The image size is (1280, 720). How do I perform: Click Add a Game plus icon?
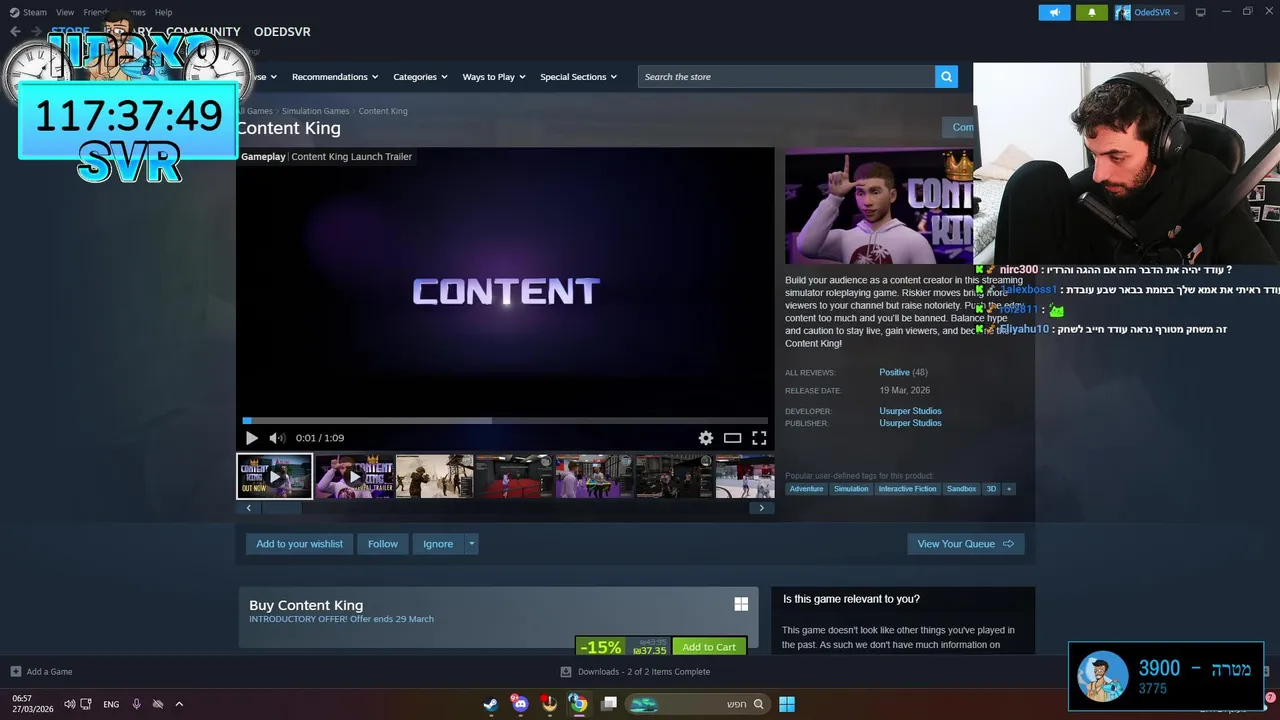pyautogui.click(x=15, y=672)
